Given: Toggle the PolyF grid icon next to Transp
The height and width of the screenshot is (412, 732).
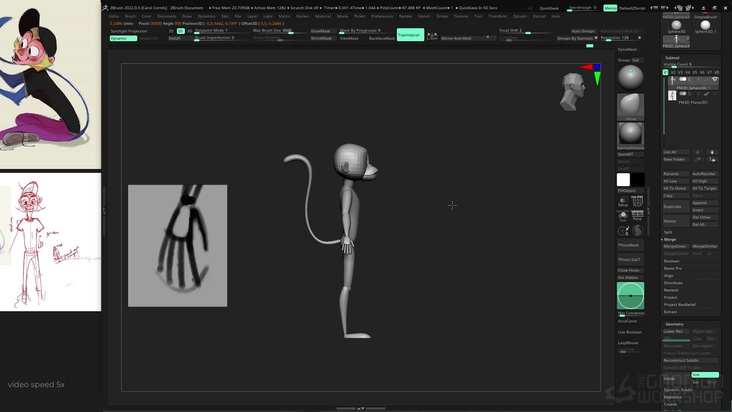Looking at the screenshot, I should (x=637, y=202).
